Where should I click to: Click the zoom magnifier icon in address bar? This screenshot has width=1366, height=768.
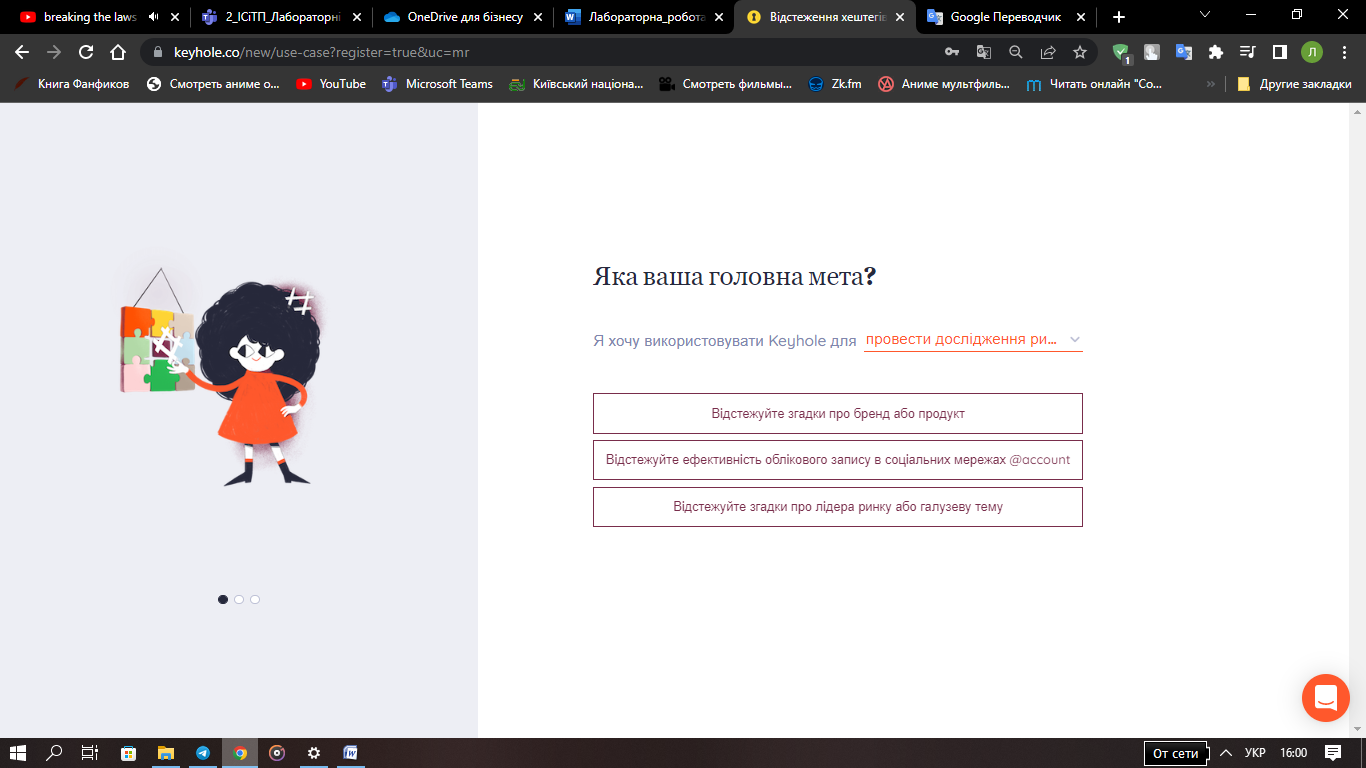(x=1016, y=52)
